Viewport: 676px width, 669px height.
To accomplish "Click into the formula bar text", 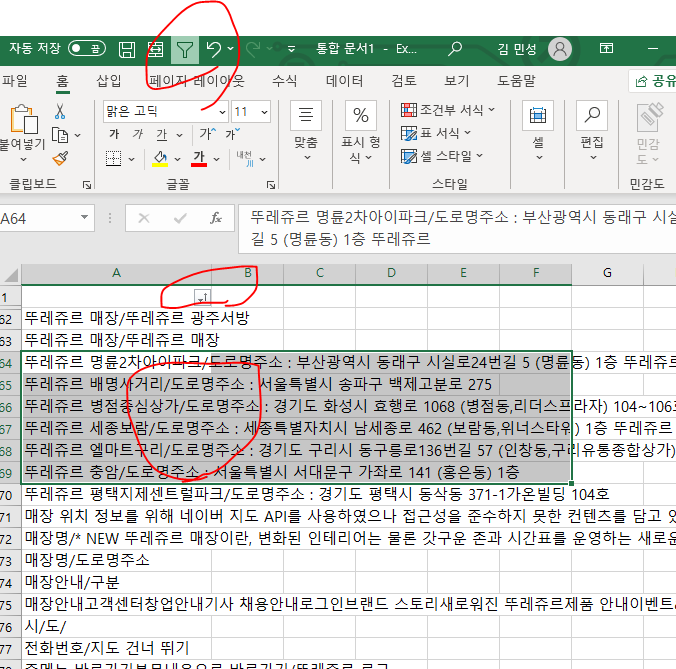I will click(457, 228).
